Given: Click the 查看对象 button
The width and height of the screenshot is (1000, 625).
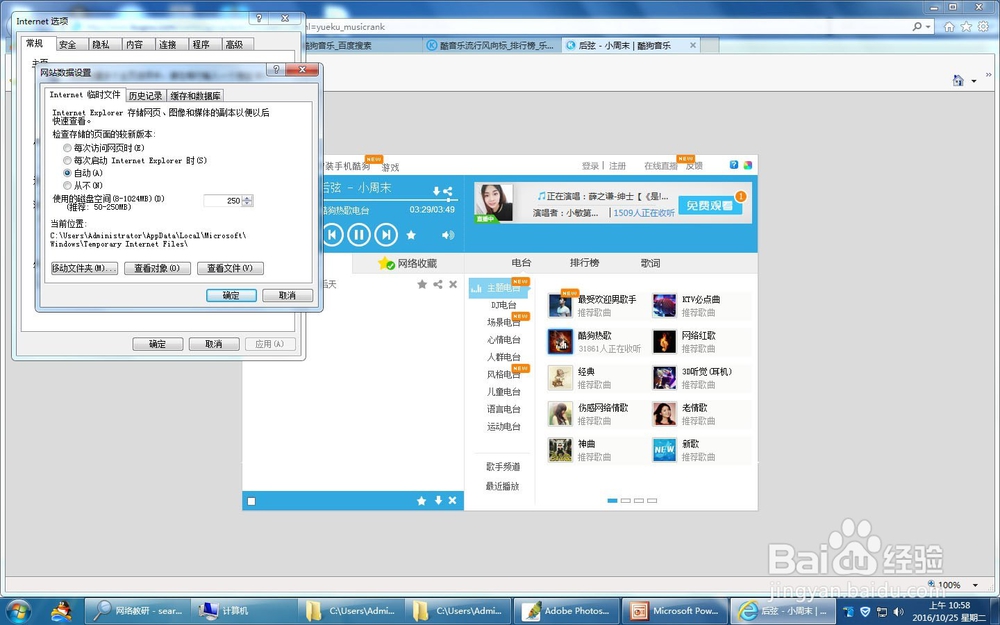Looking at the screenshot, I should (x=157, y=268).
